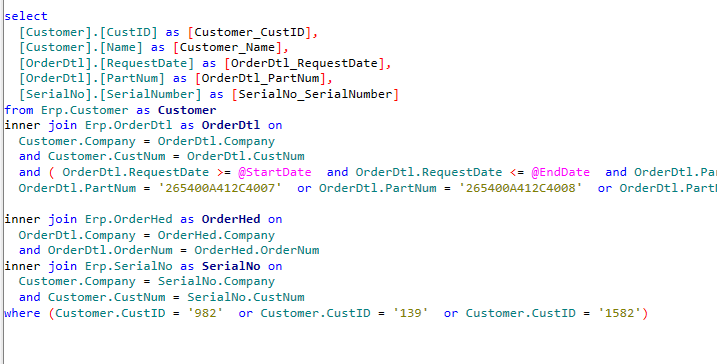Click [OrderDtl].[RequestDate] column reference
Screen dimensions: 717x364
[107, 63]
